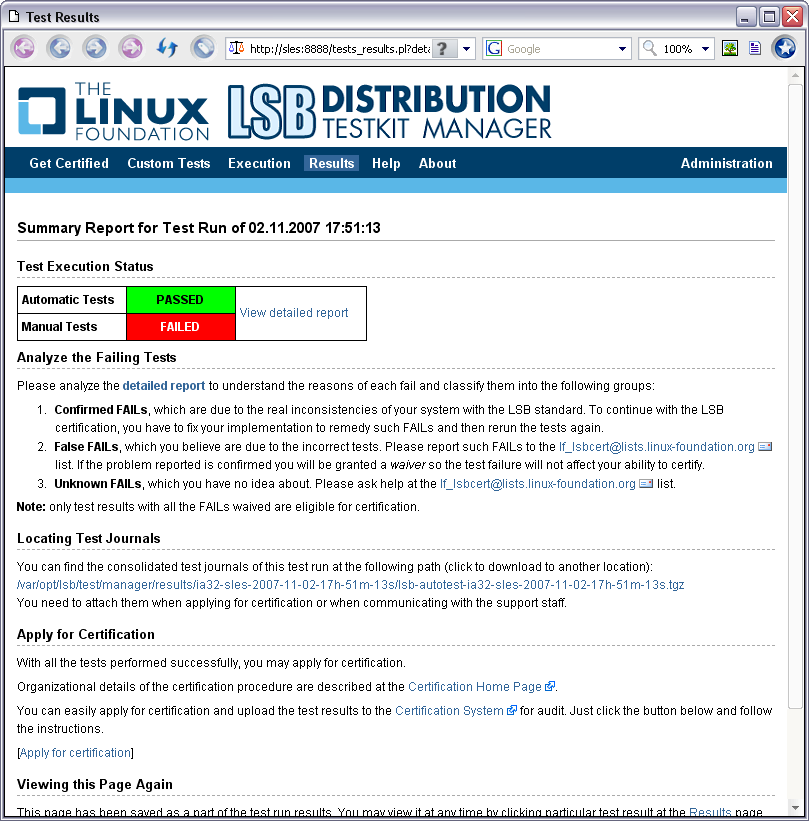Toggle the author mode page icon
This screenshot has width=809, height=821.
[x=755, y=49]
